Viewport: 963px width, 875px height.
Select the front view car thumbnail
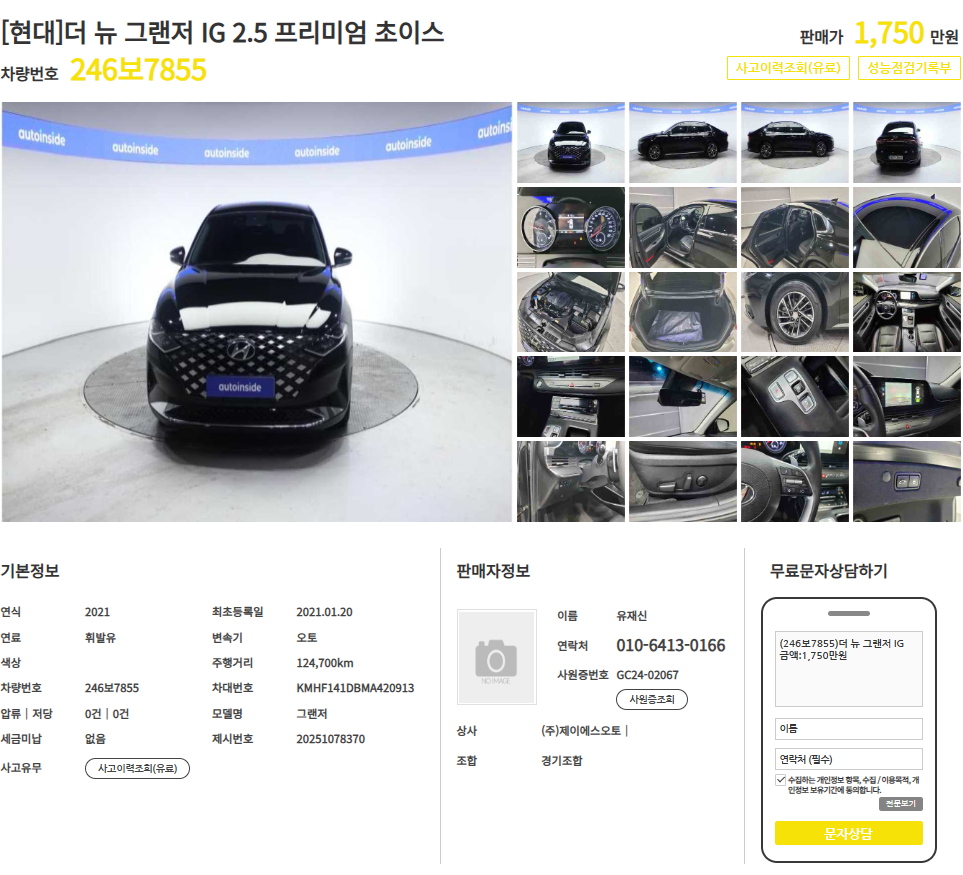point(571,142)
